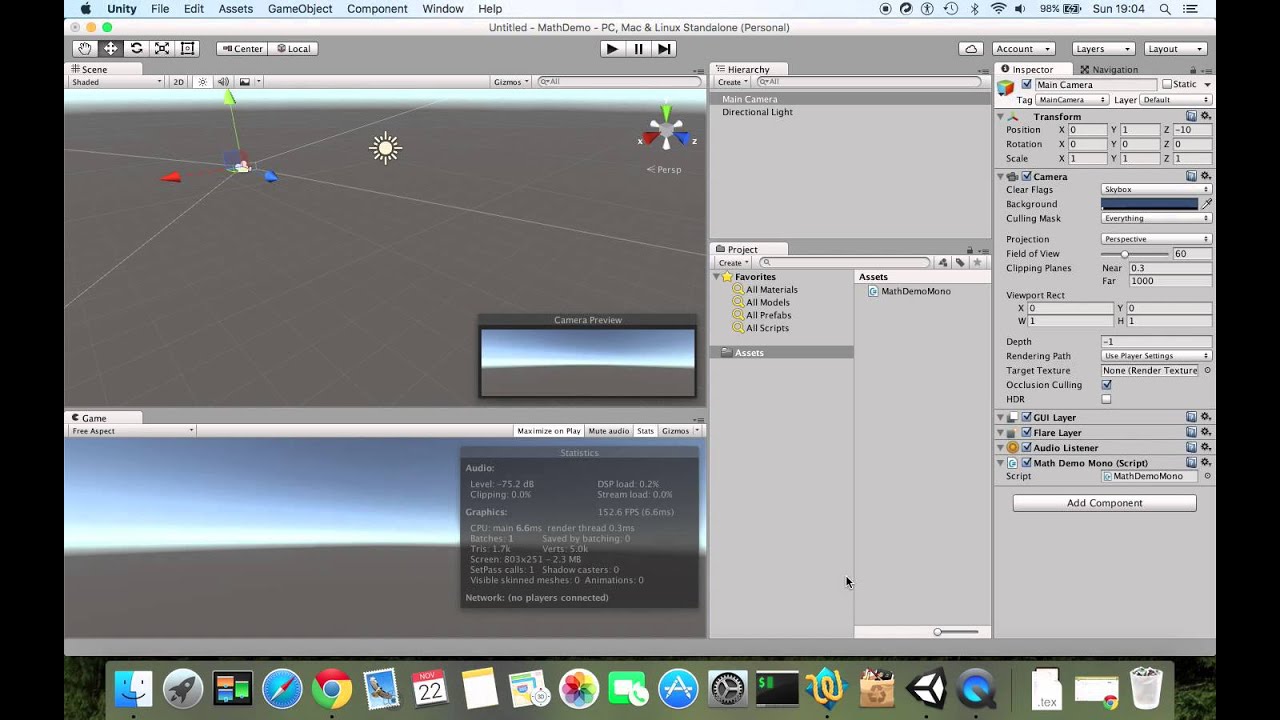Uncheck Occlusion Culling
This screenshot has width=1280, height=720.
coord(1106,385)
